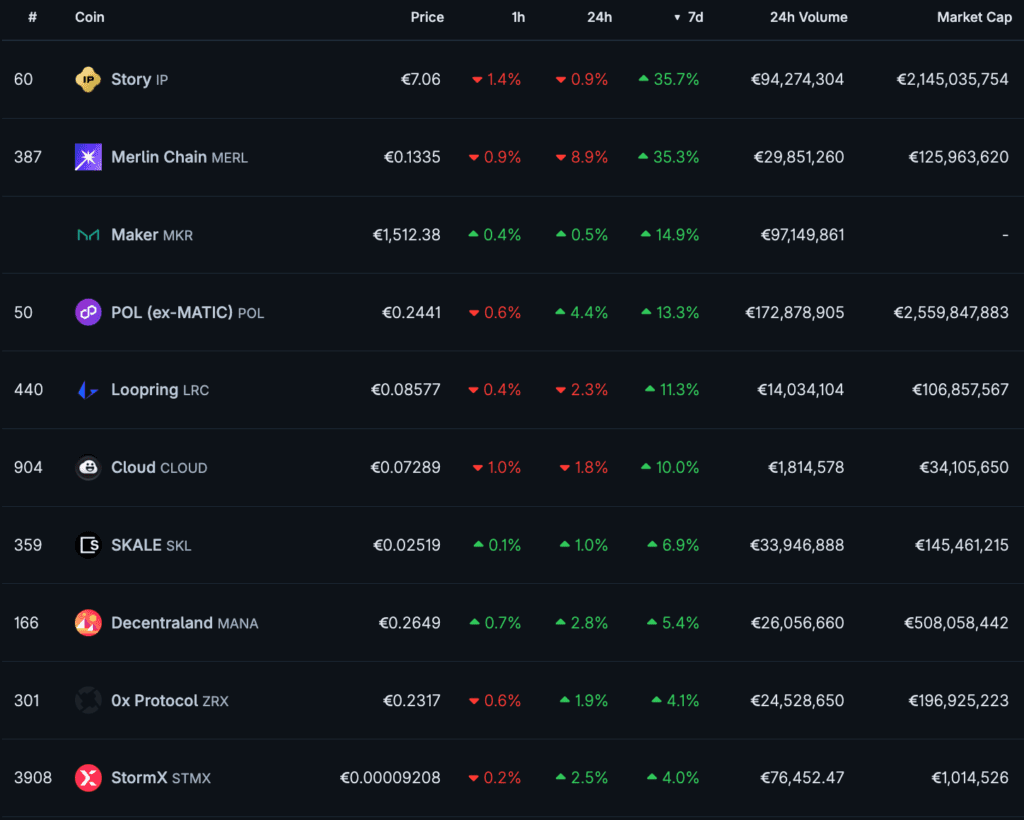The width and height of the screenshot is (1024, 820).
Task: Sort by Market Cap column header
Action: (974, 18)
